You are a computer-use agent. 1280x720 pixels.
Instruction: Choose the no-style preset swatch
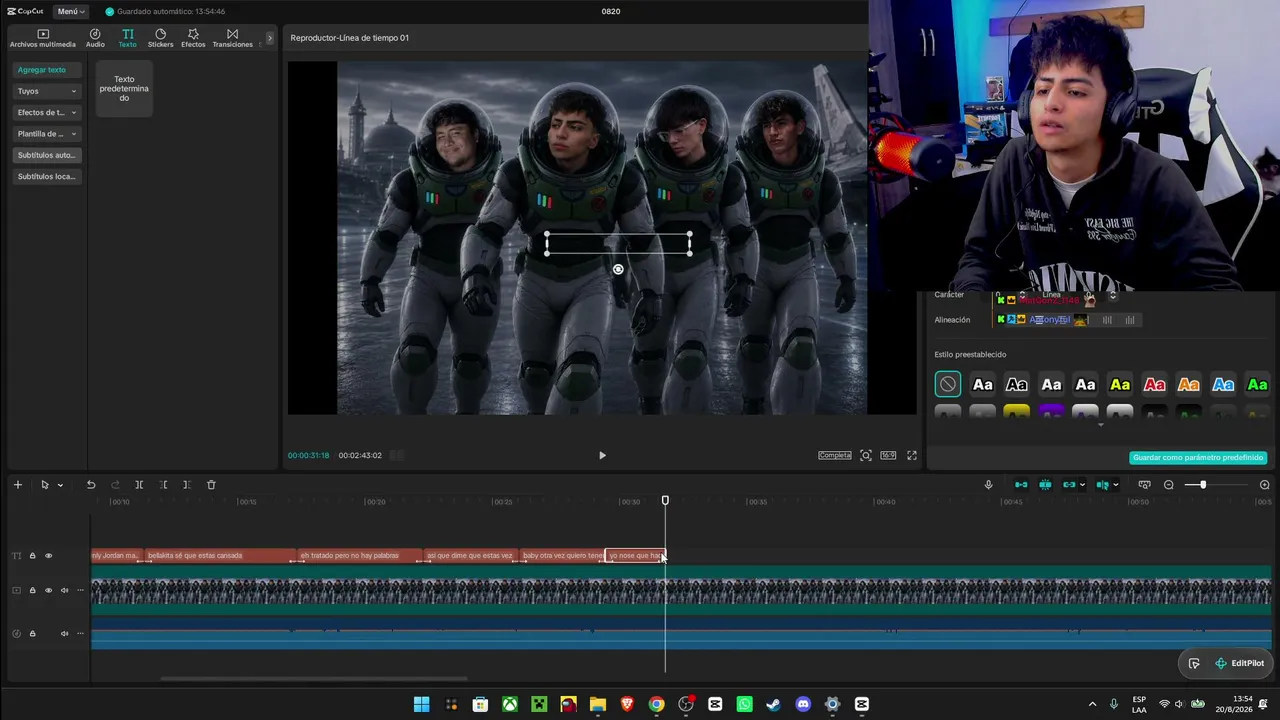pyautogui.click(x=947, y=385)
